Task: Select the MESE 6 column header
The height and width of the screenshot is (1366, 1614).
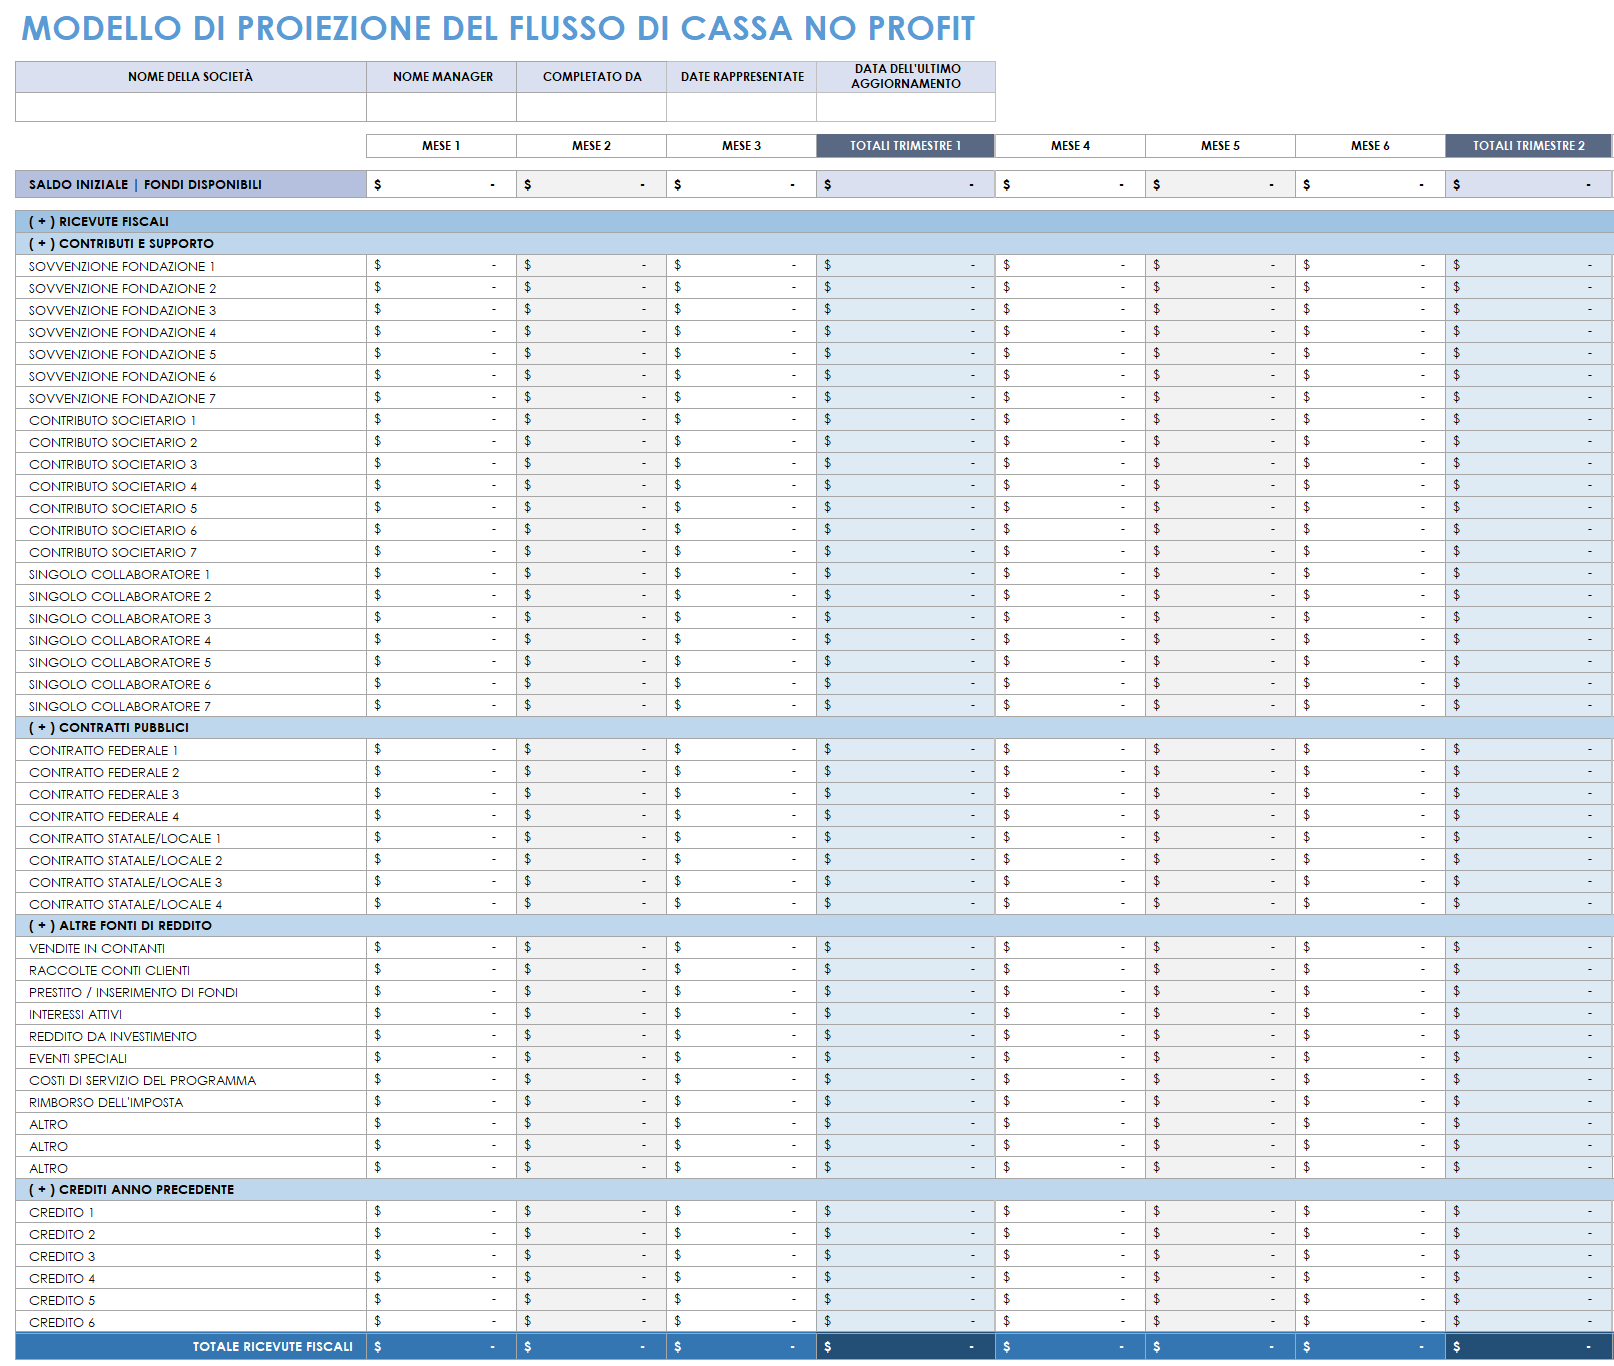Action: click(x=1370, y=146)
